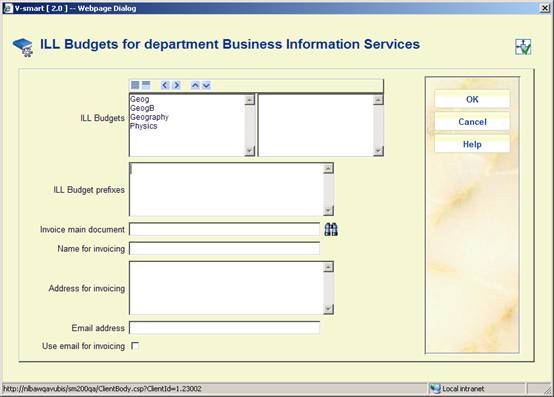Select Geography in the ILL Budgets list
Screen dimensions: 554x397
pyautogui.click(x=149, y=117)
